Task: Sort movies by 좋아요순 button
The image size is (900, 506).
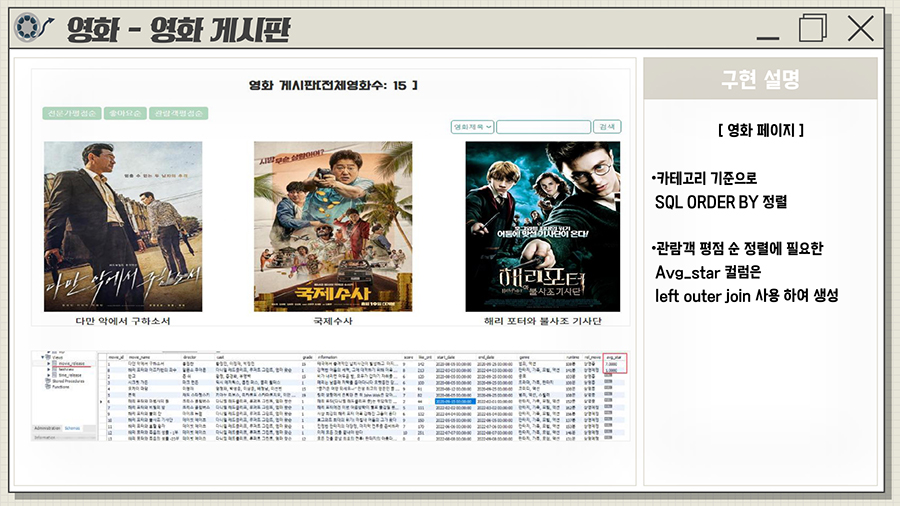Action: [125, 113]
